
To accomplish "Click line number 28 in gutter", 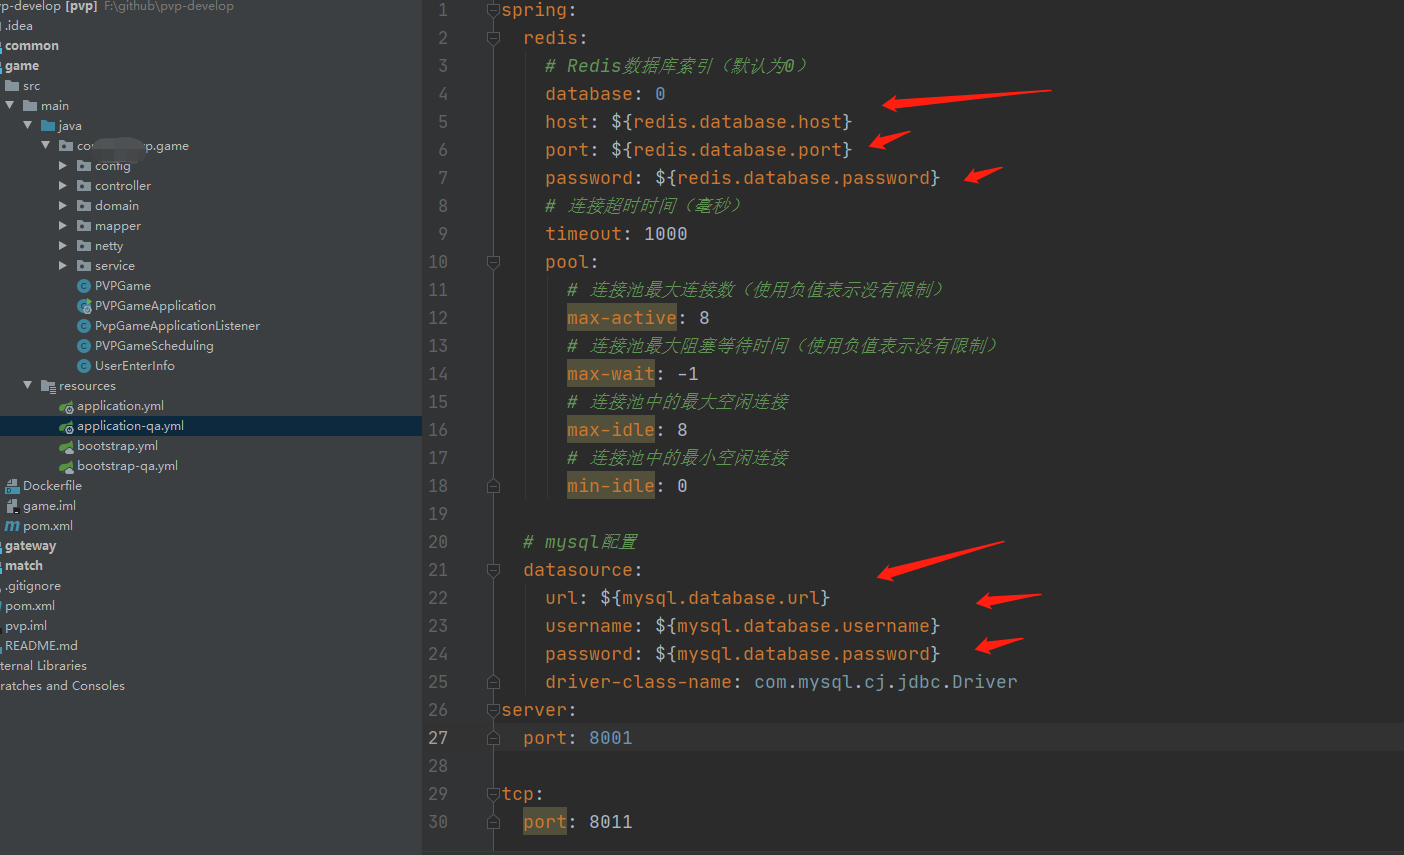I will (438, 766).
